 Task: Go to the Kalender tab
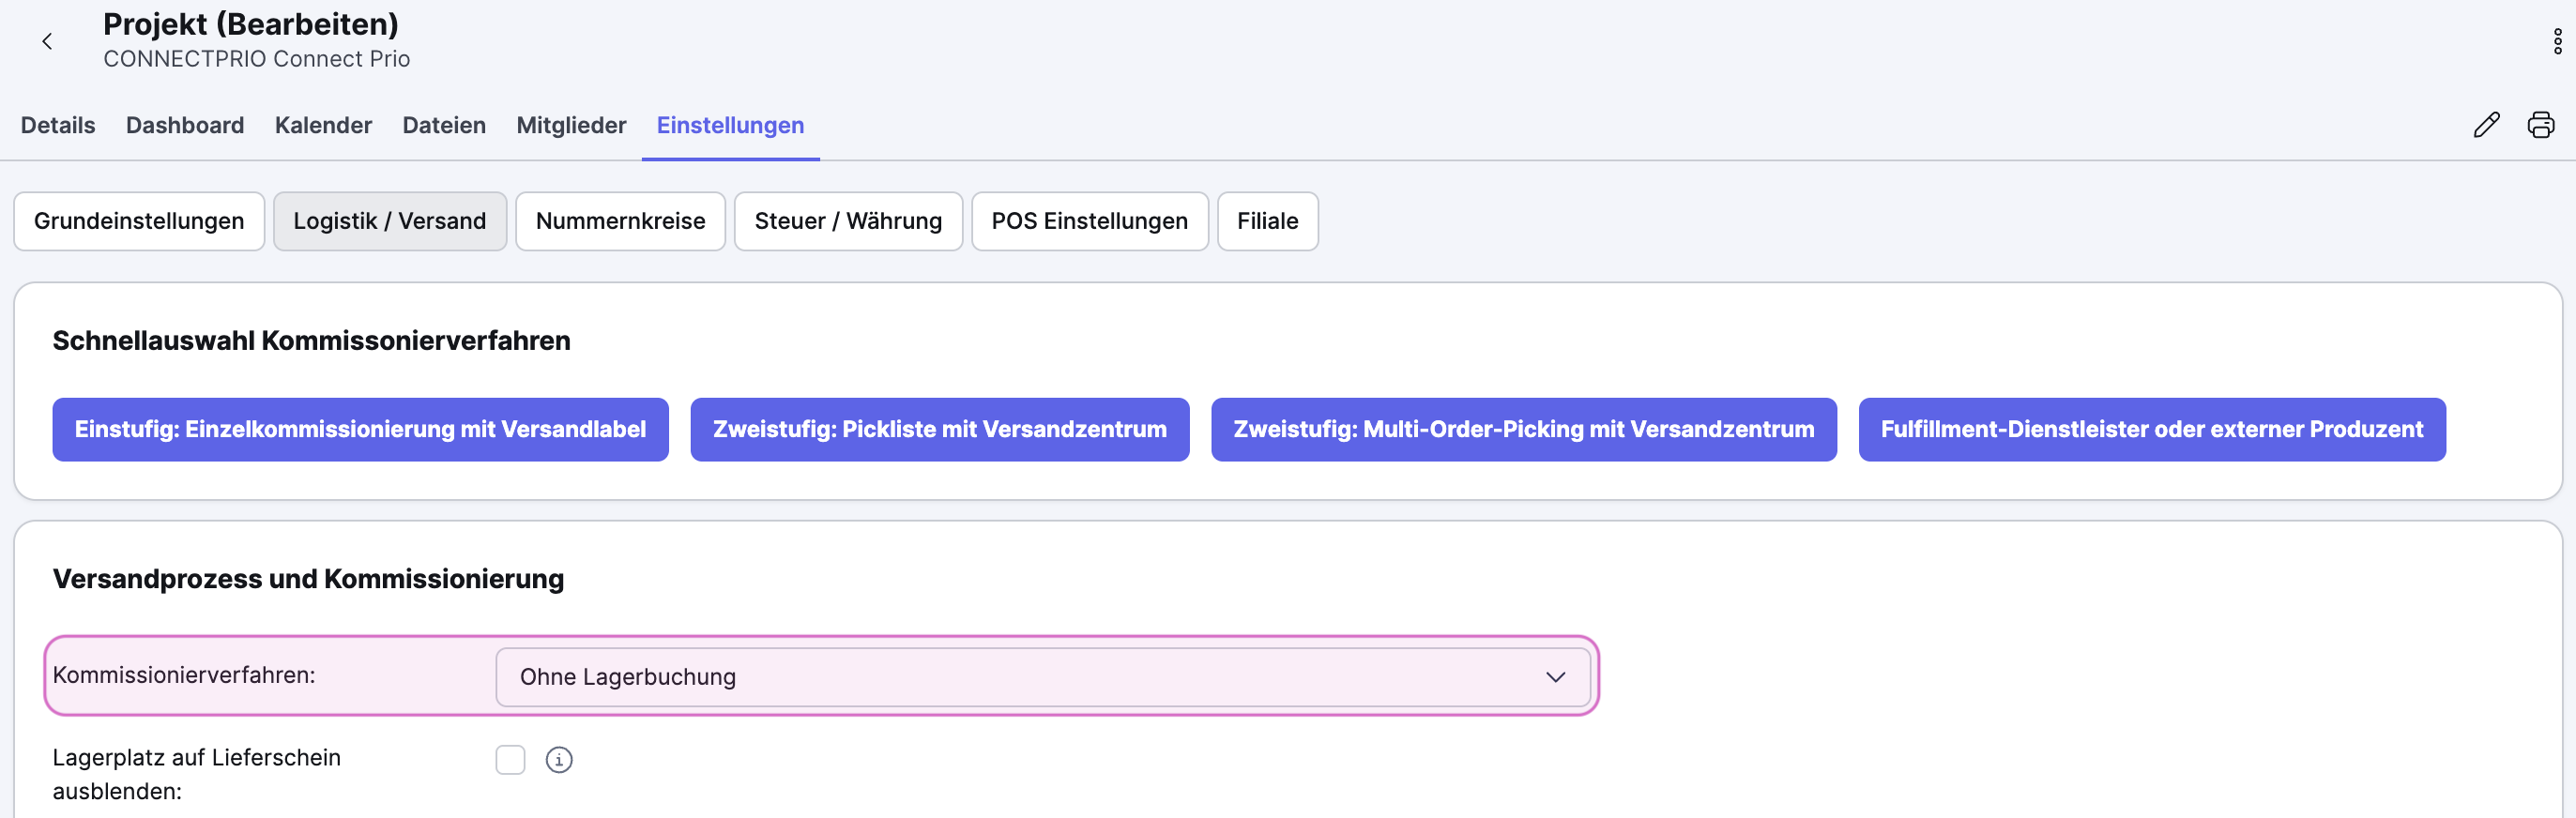click(323, 125)
